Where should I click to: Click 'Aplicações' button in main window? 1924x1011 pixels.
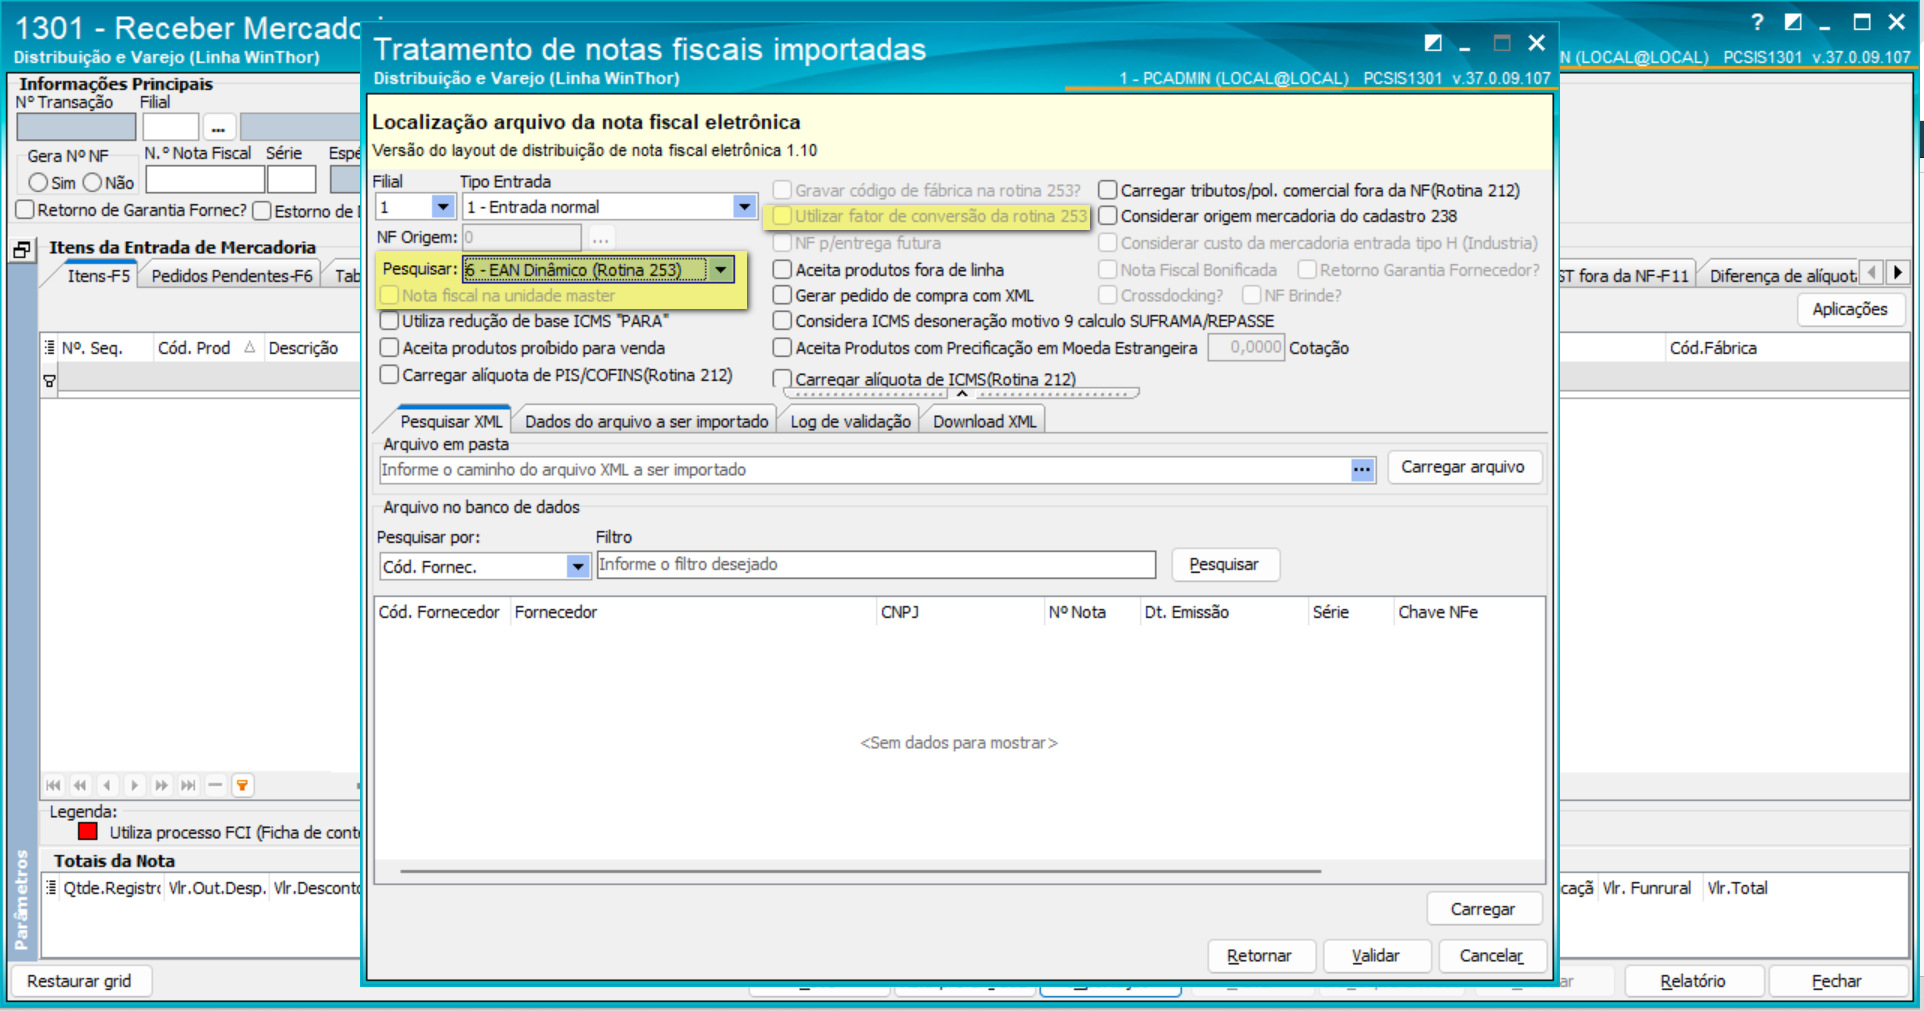(x=1850, y=310)
